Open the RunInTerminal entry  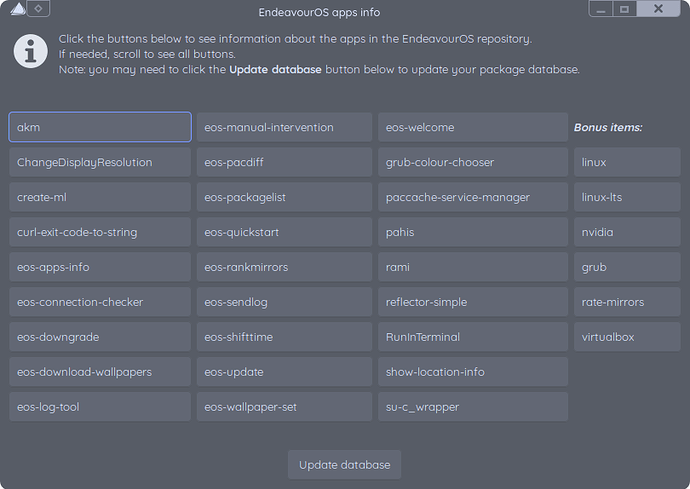coord(473,337)
